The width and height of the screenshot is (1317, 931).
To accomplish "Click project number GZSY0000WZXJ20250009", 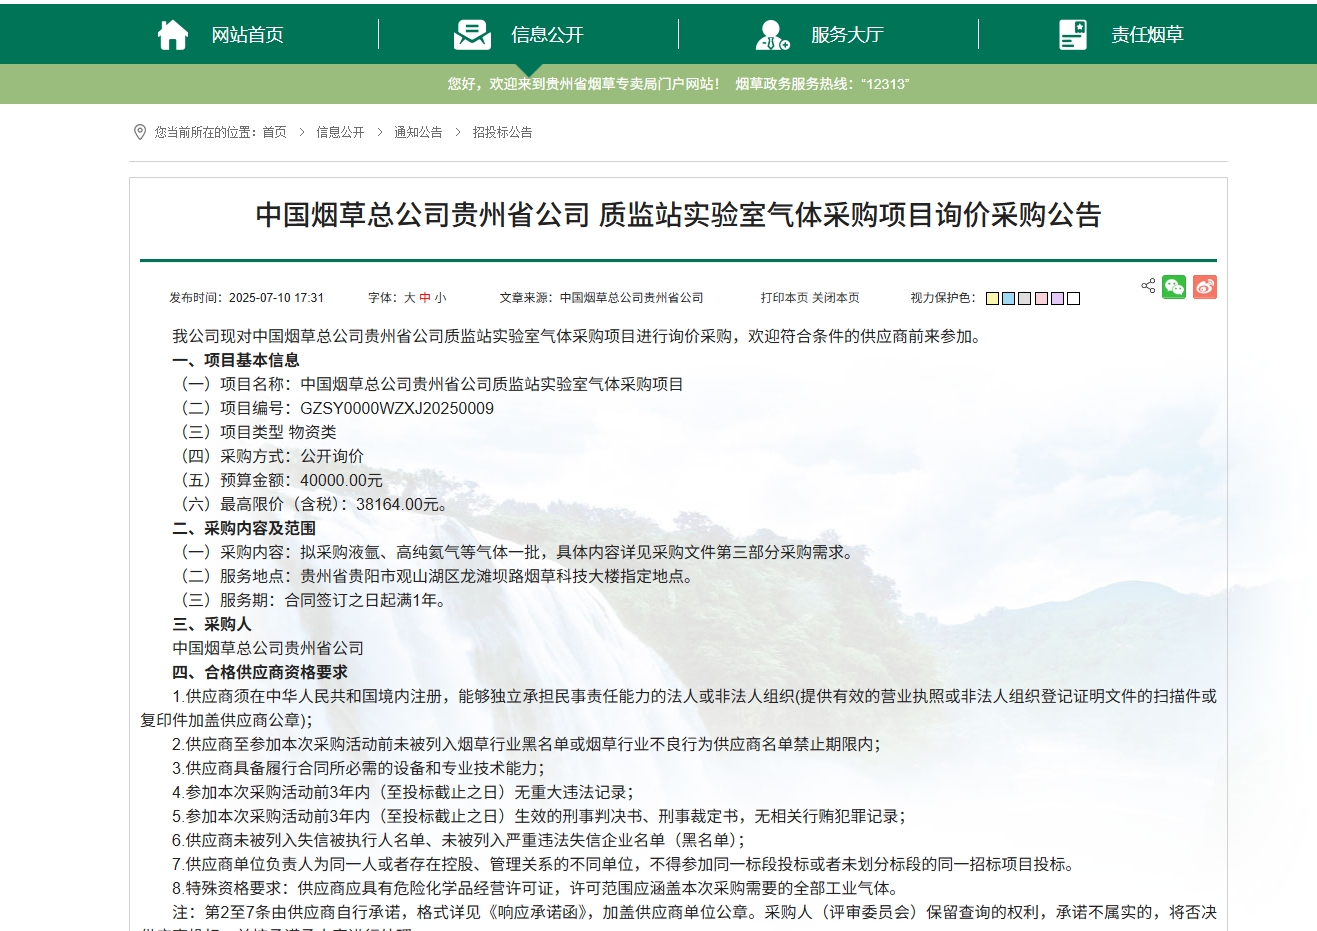I will point(397,408).
